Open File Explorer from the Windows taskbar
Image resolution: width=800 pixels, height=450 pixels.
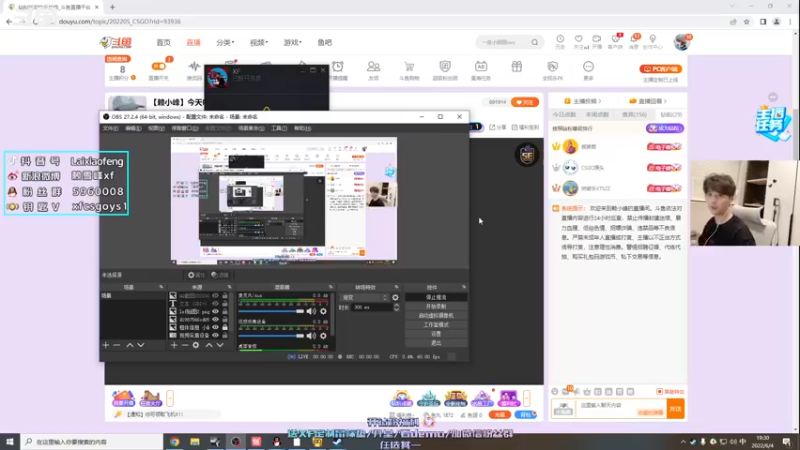point(195,442)
